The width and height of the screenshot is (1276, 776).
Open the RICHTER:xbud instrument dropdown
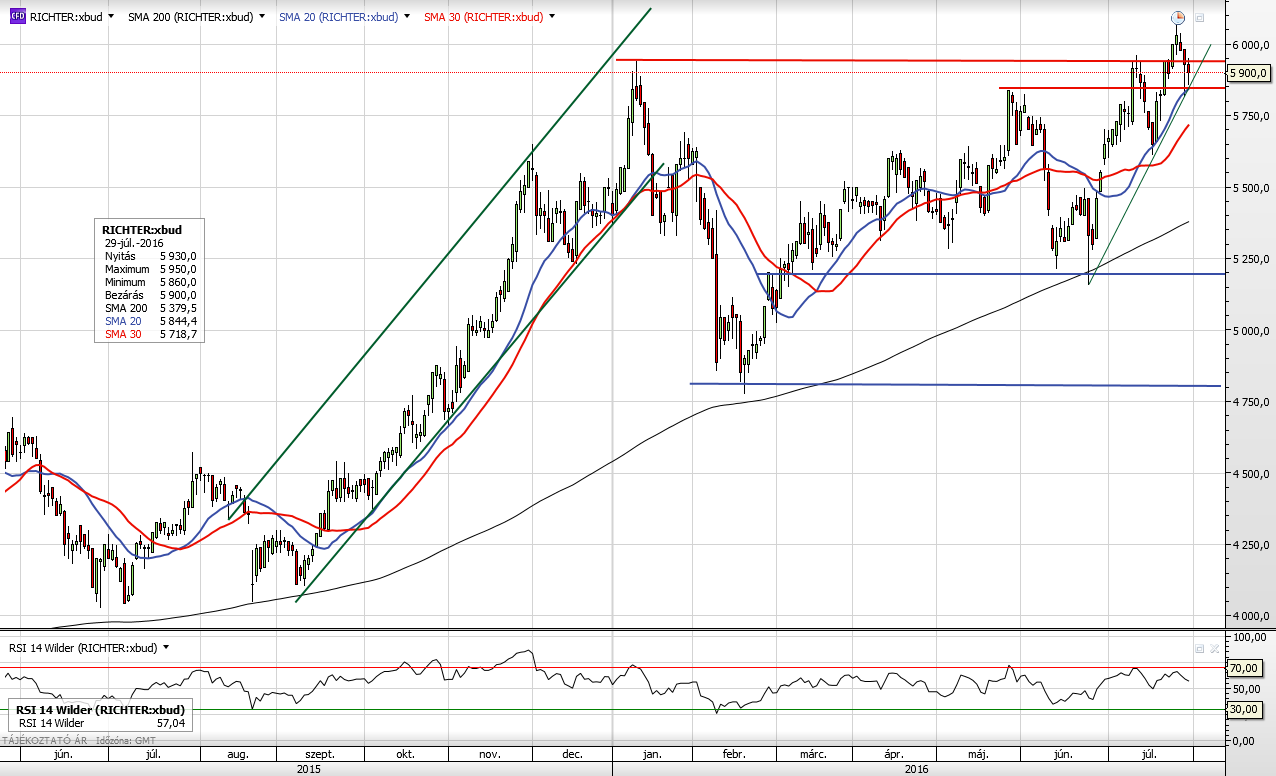click(110, 17)
